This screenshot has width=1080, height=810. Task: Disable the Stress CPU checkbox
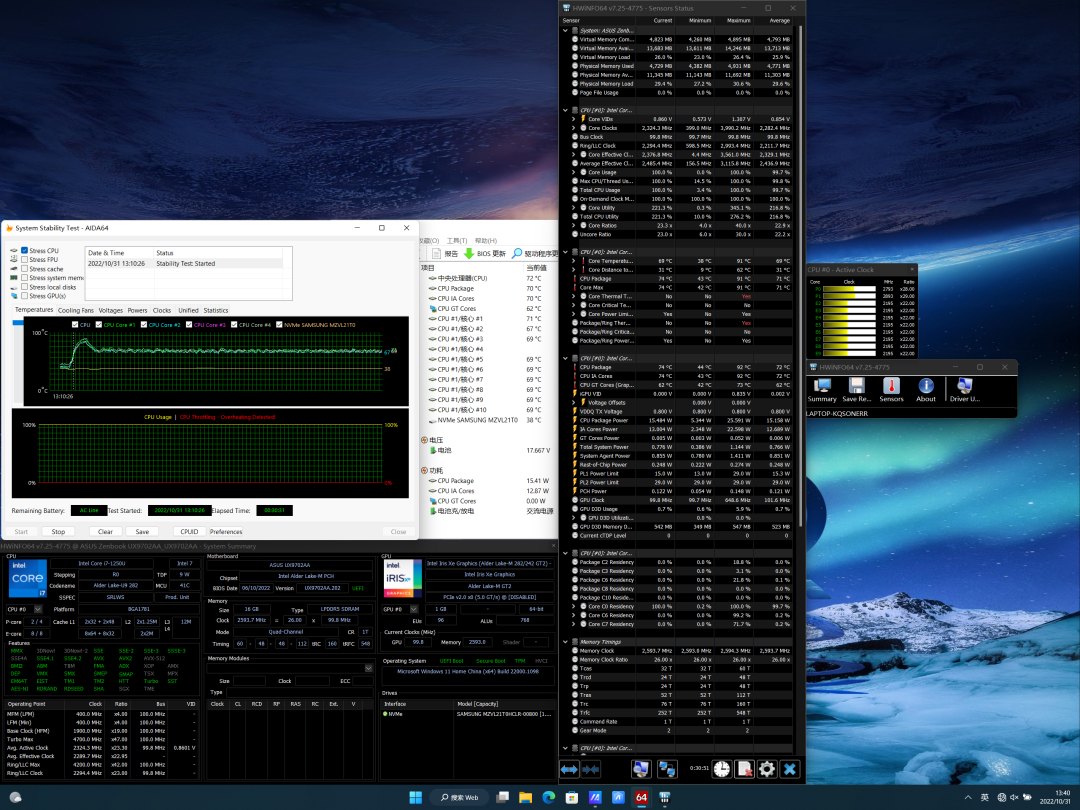25,250
